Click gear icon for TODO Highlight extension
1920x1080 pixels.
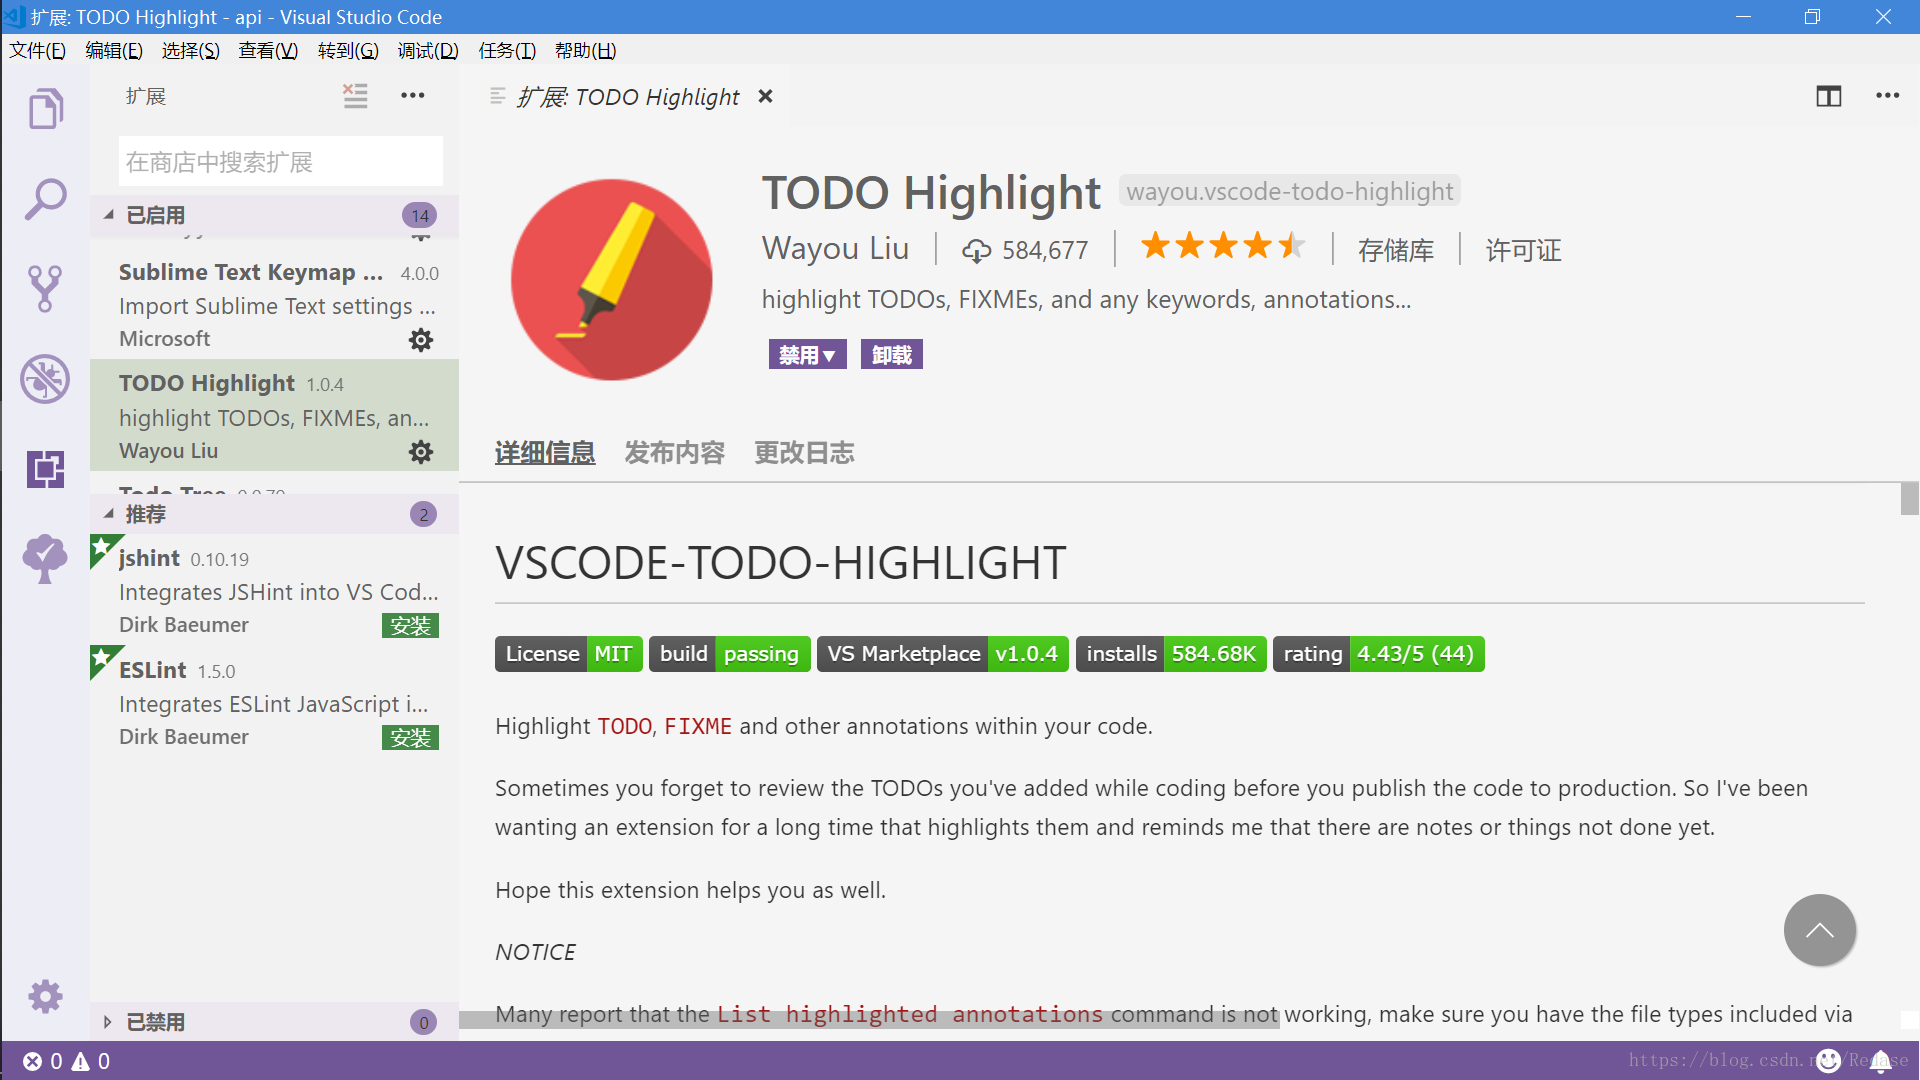(x=421, y=452)
